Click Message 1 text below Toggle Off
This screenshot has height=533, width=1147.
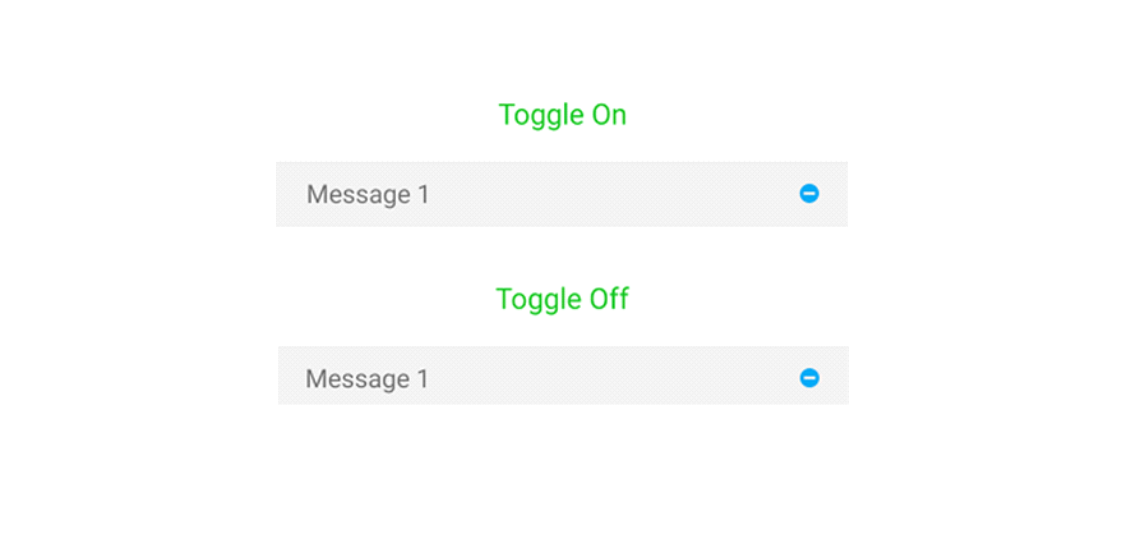(x=367, y=379)
